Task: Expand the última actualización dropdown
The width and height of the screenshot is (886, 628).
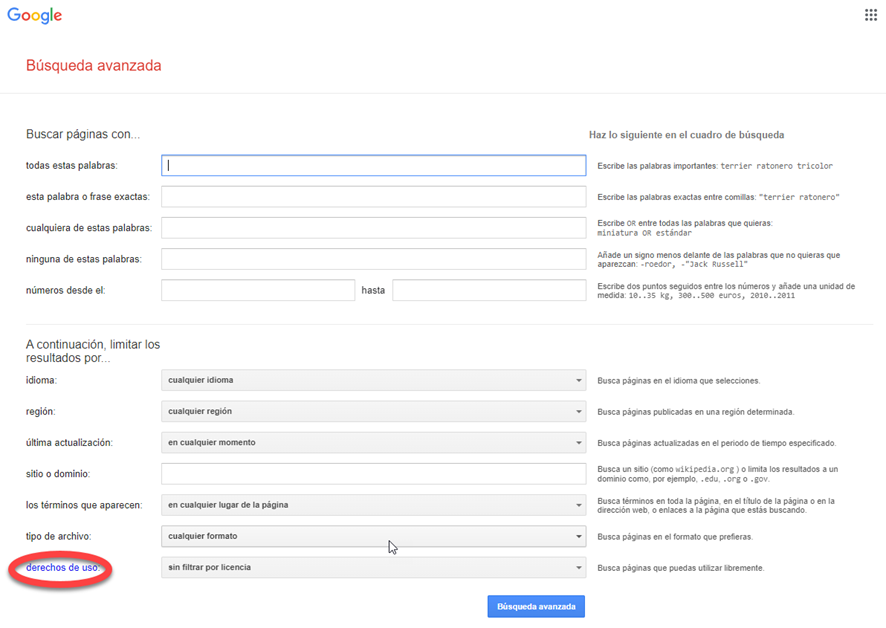Action: (x=373, y=442)
